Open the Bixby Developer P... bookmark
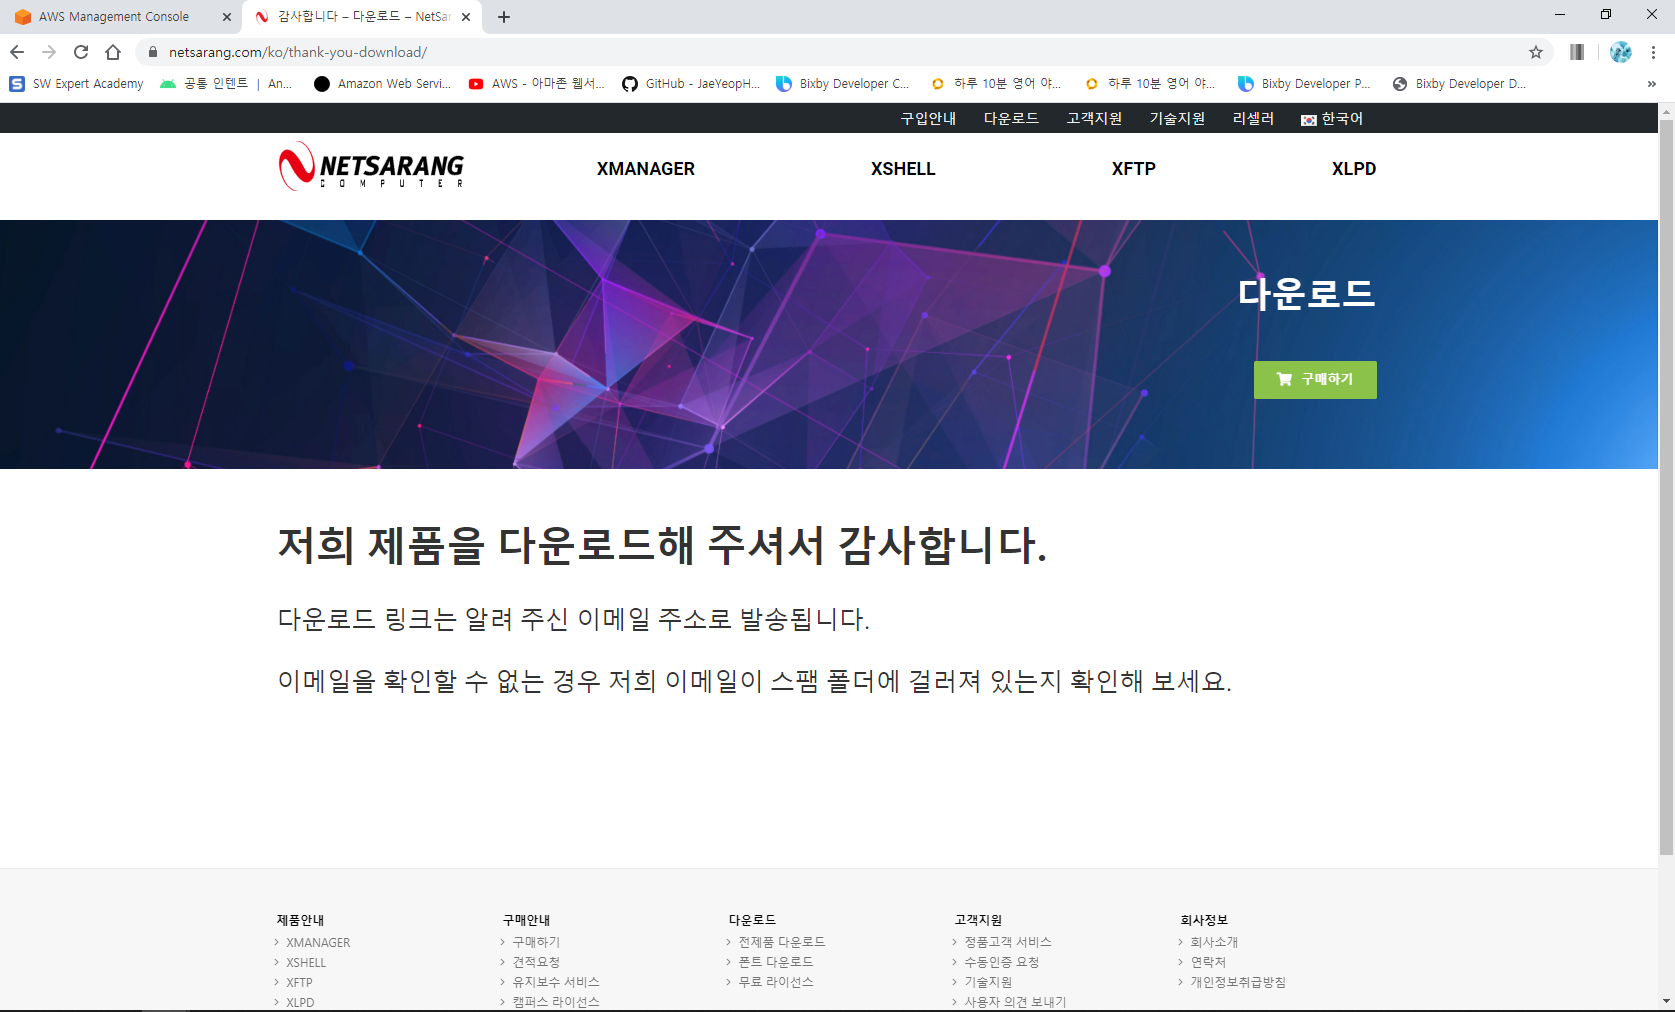 coord(1305,84)
